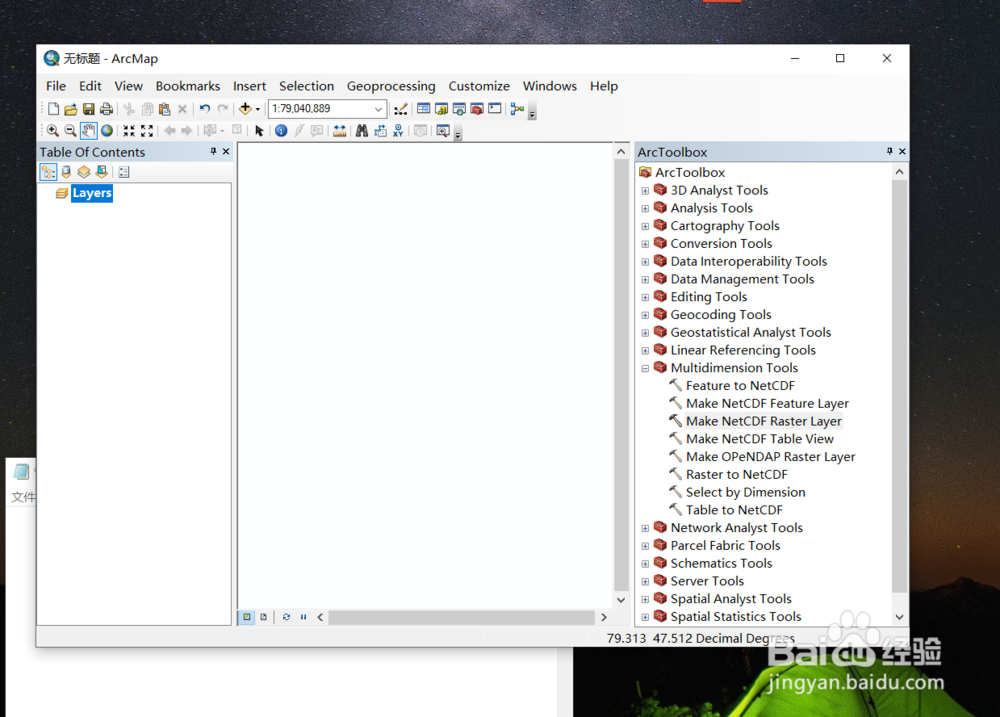Close the ArcToolbox panel
Screen dimensions: 1000x717
[x=902, y=151]
